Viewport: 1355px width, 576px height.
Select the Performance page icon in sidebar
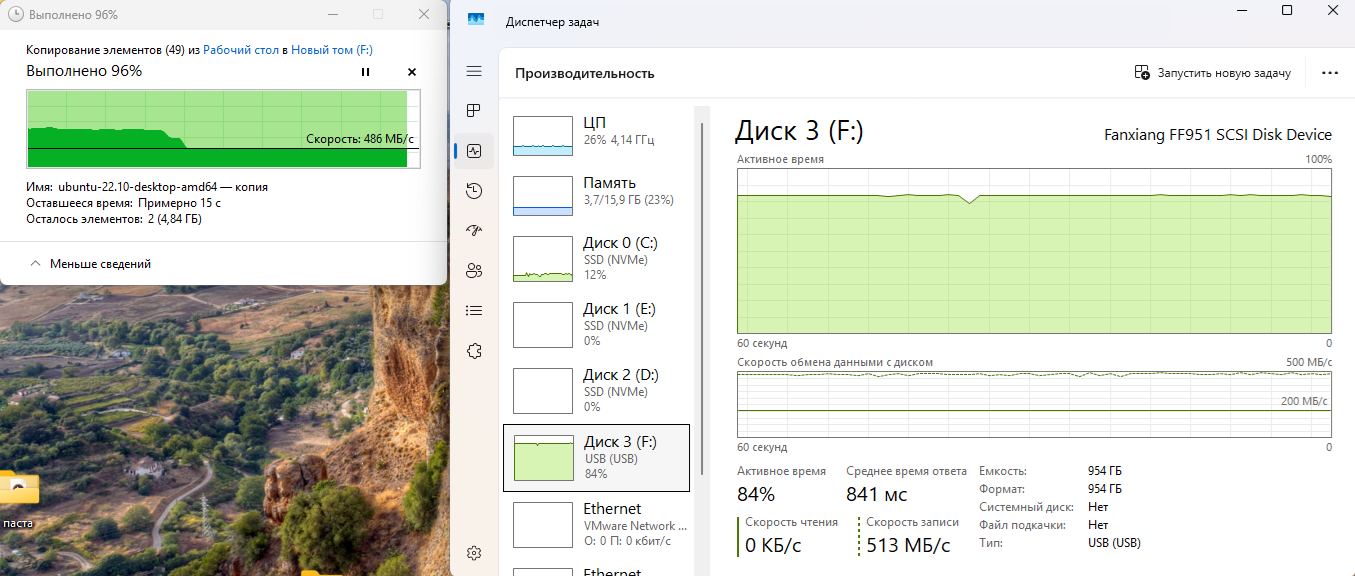474,151
